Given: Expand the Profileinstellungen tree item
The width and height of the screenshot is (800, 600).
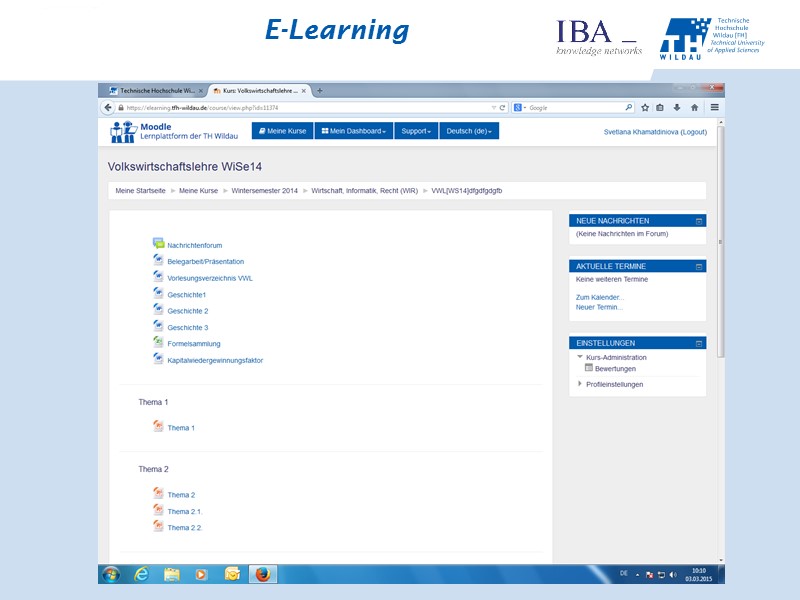Looking at the screenshot, I should pos(581,383).
